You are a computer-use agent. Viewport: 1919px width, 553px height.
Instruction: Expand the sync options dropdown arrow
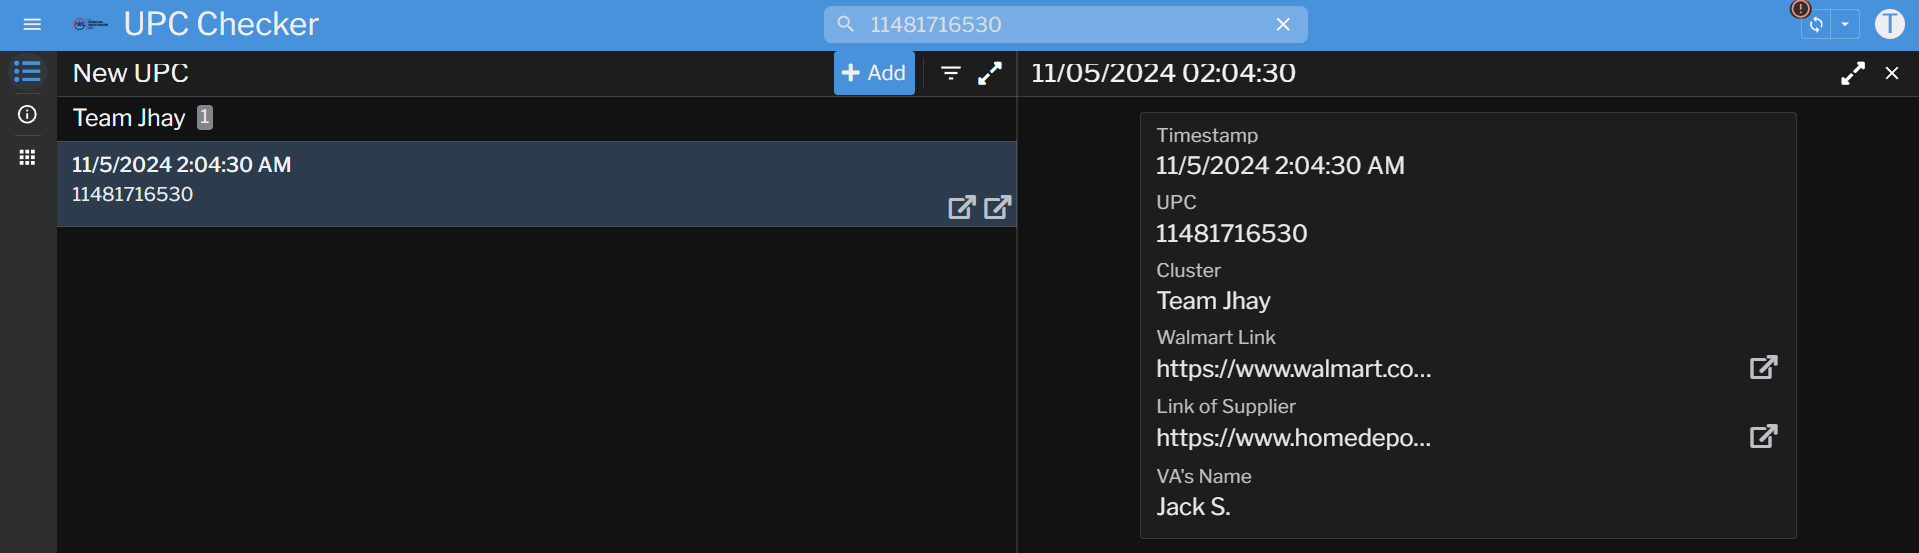(1845, 25)
